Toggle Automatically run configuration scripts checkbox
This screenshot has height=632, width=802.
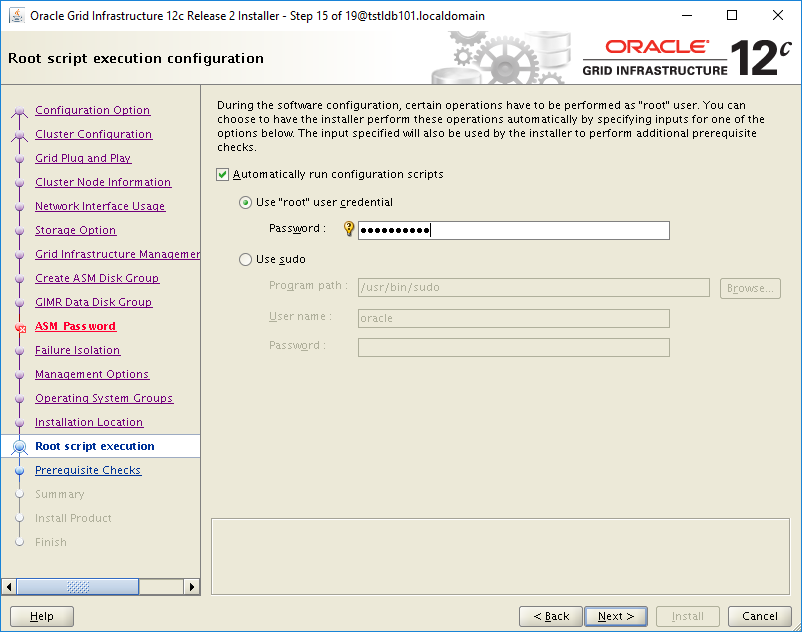pyautogui.click(x=222, y=175)
